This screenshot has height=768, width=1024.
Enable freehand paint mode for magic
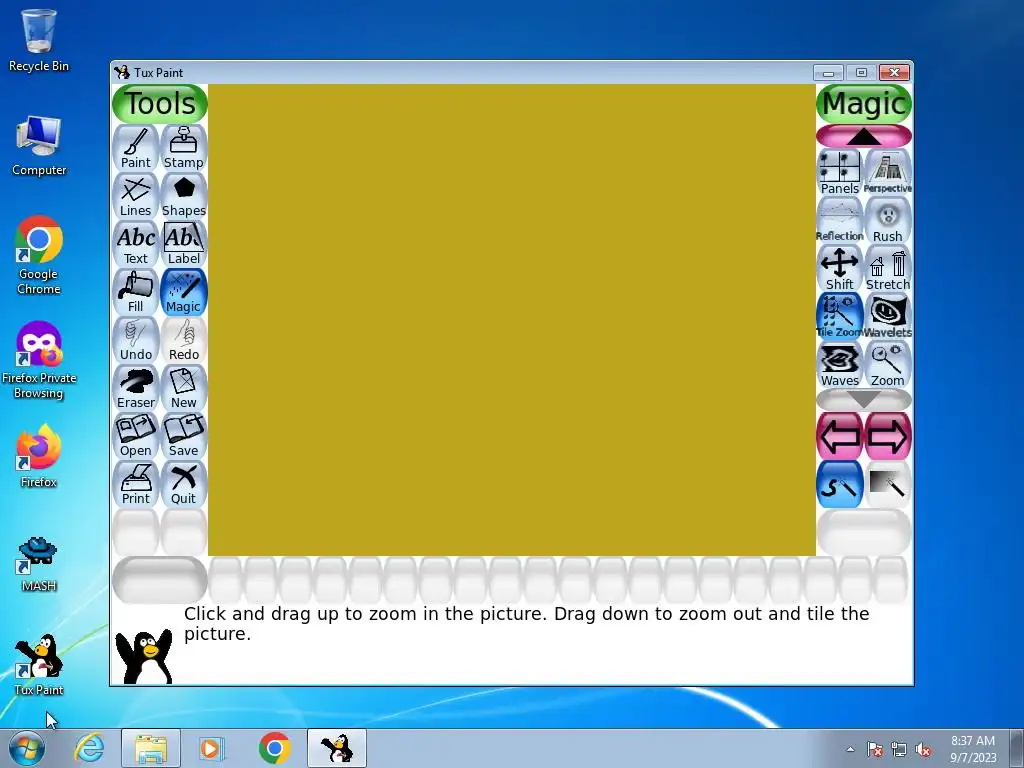tap(840, 484)
